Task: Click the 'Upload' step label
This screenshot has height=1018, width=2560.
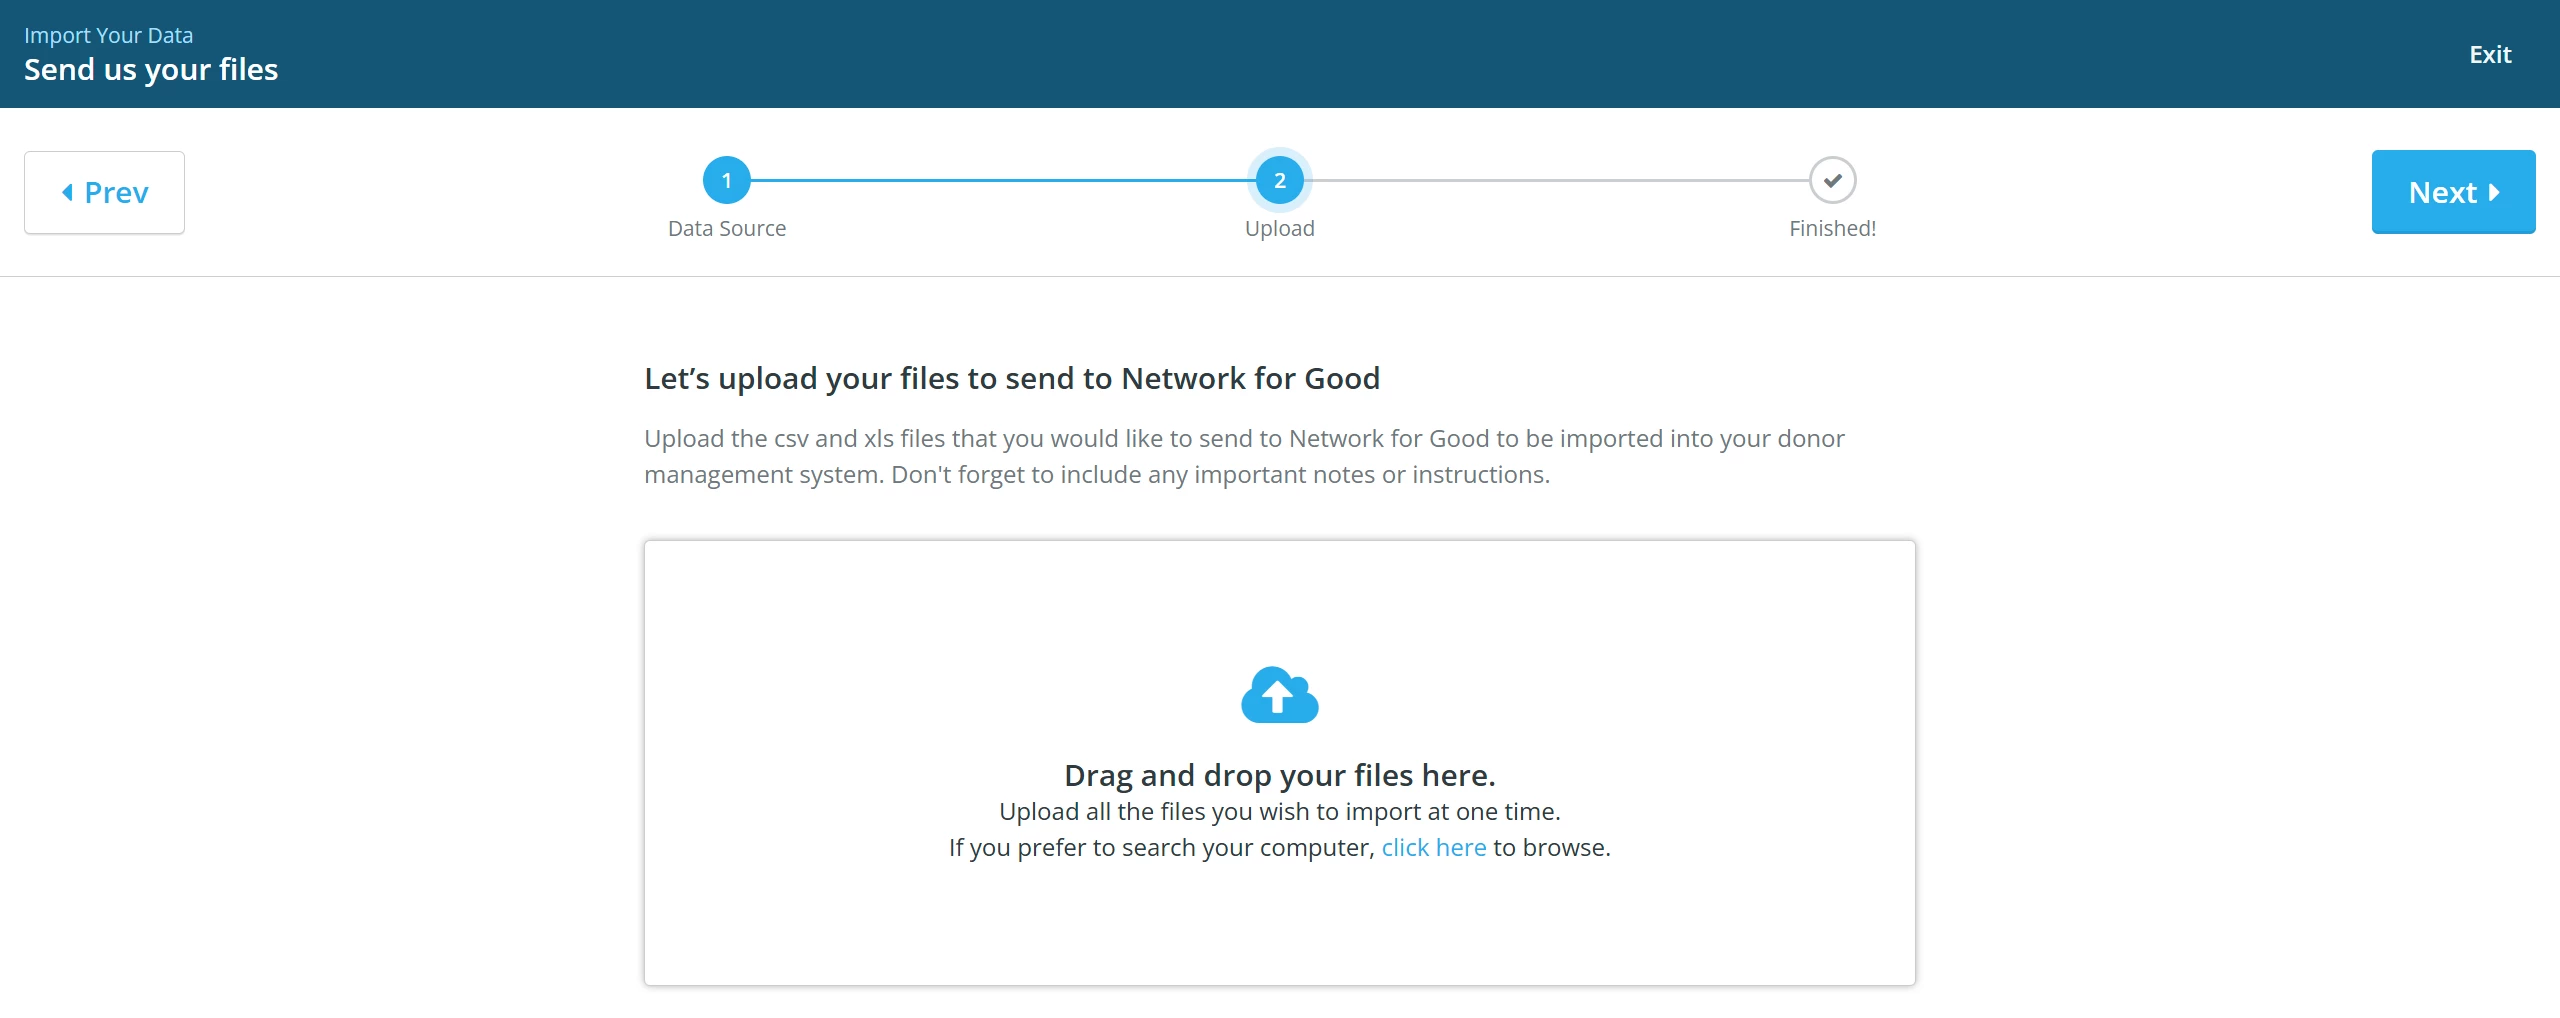Action: click(1279, 229)
